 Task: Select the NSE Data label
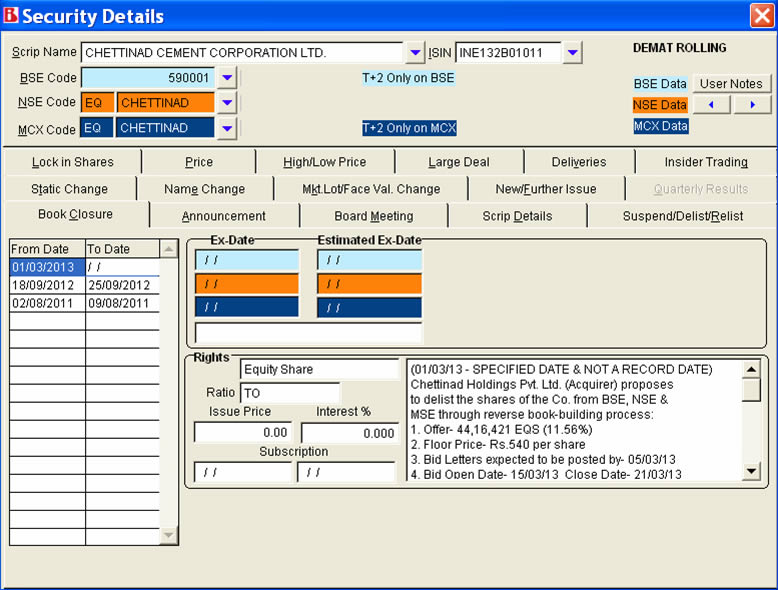pyautogui.click(x=660, y=105)
